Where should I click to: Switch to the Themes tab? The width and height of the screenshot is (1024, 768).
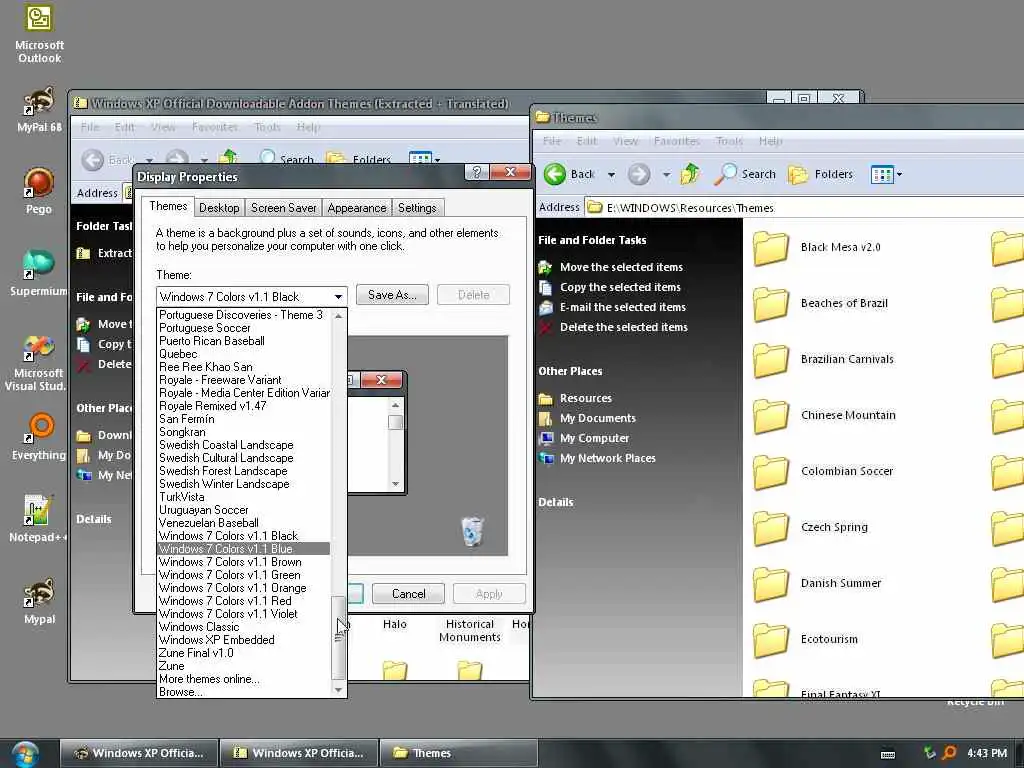[168, 206]
